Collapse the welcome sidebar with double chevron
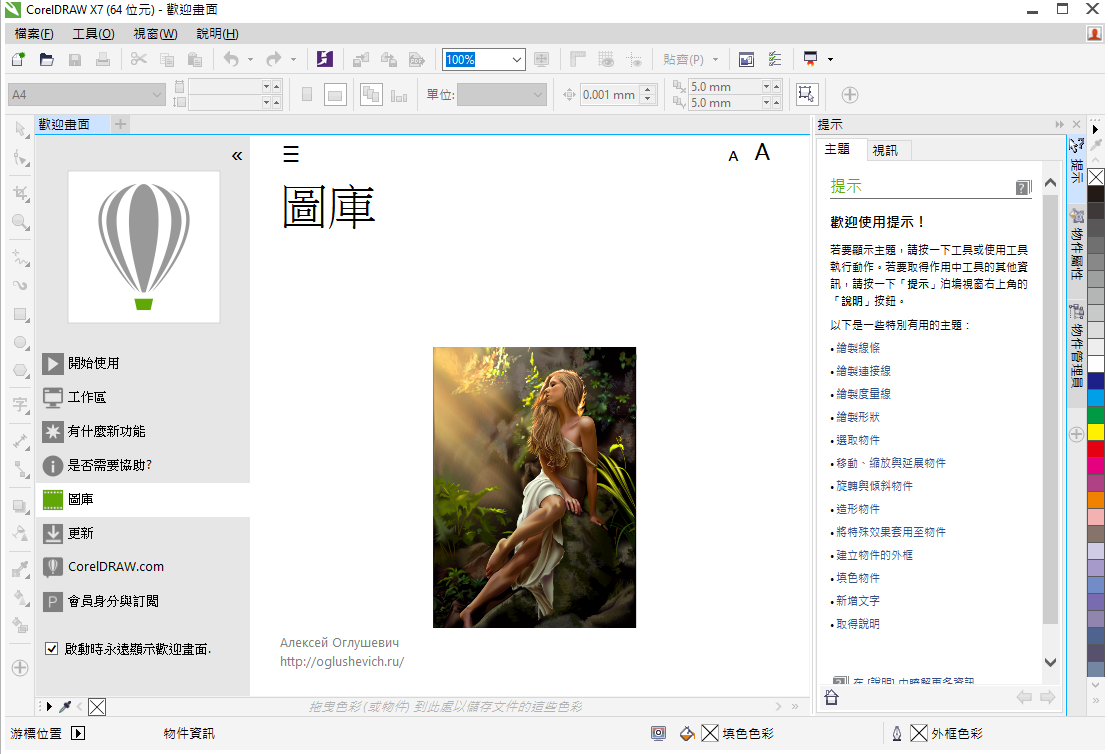 click(x=237, y=156)
